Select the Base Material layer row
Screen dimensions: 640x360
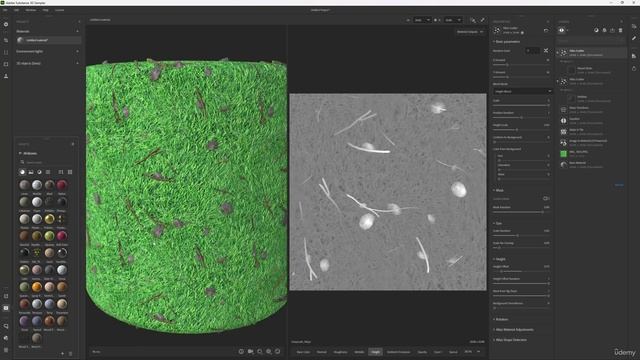[x=591, y=164]
